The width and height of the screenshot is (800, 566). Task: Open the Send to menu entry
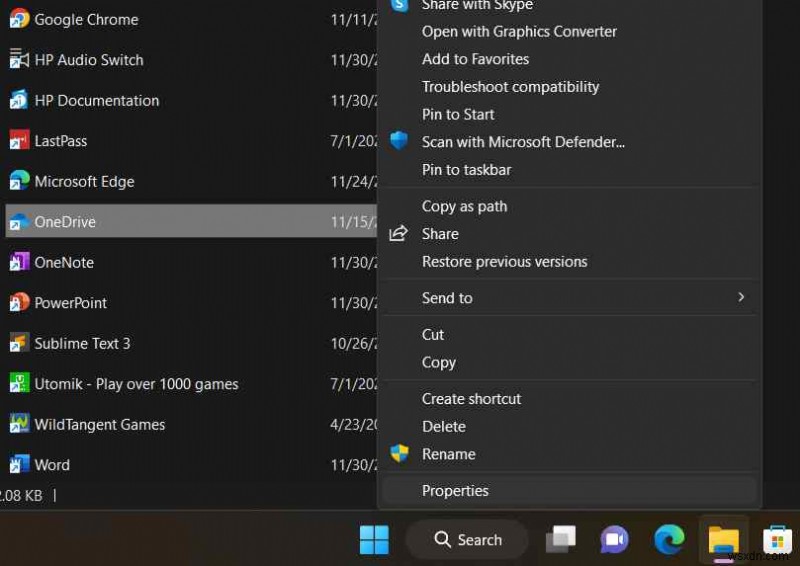[569, 298]
